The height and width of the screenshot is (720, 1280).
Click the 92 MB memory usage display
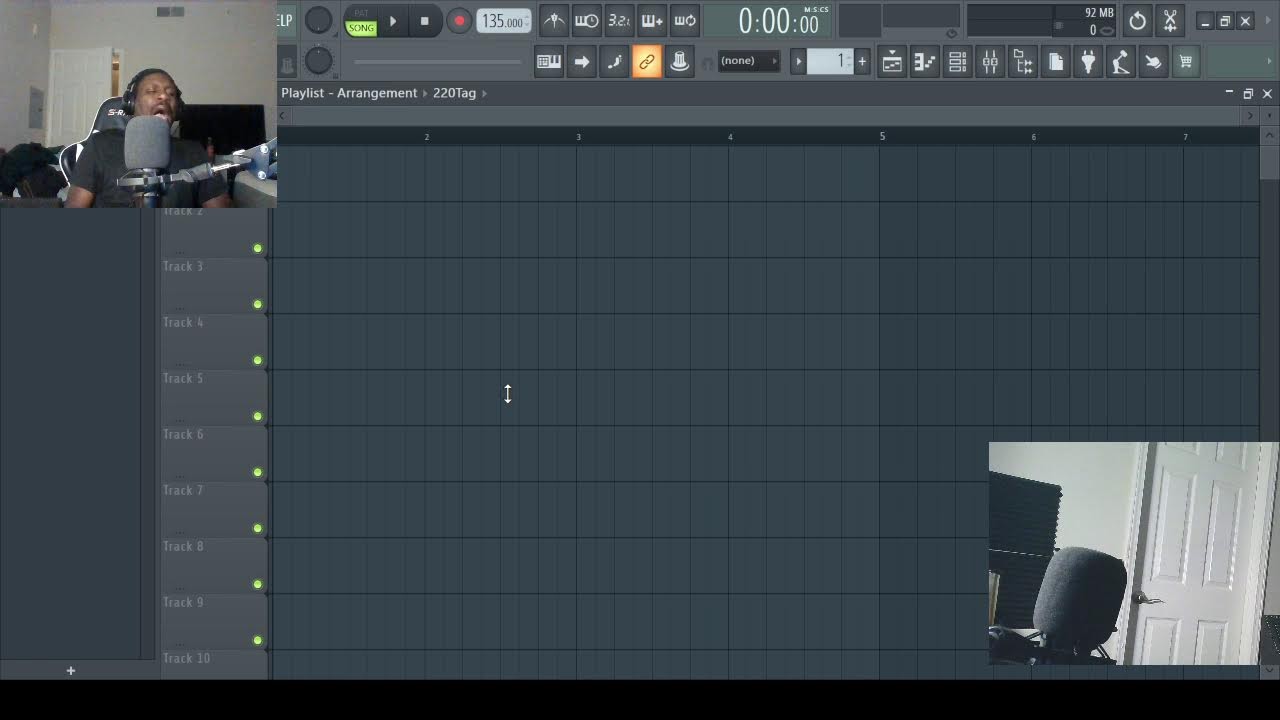click(x=1099, y=13)
